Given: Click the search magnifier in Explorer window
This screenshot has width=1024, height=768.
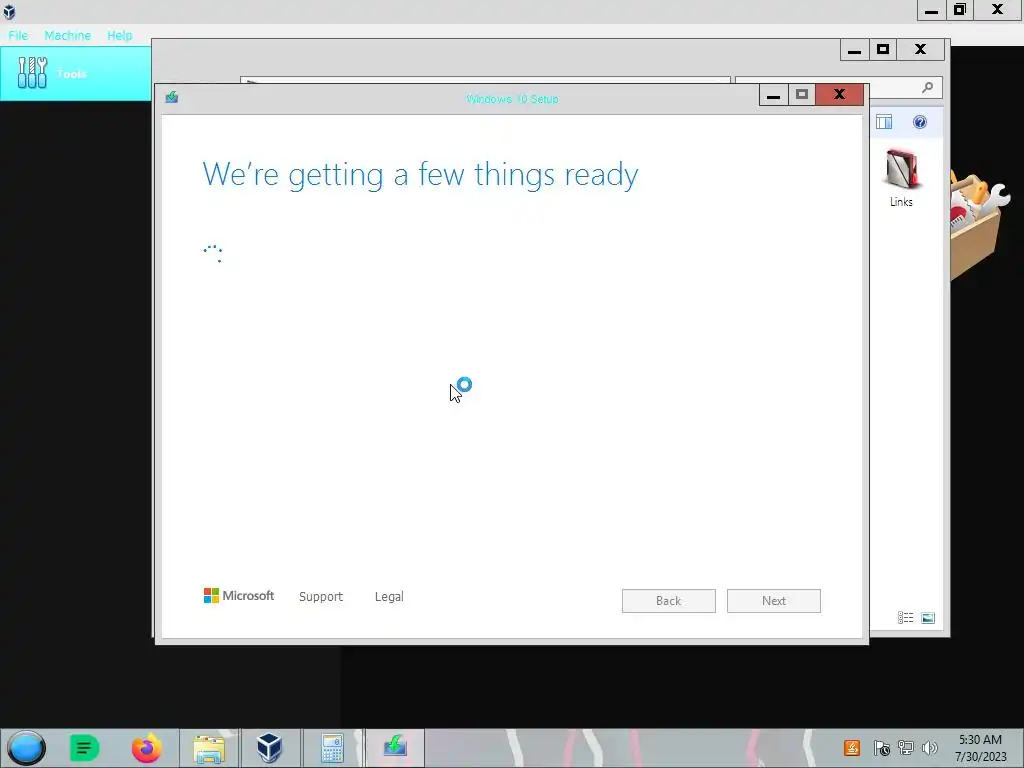Looking at the screenshot, I should tap(927, 88).
